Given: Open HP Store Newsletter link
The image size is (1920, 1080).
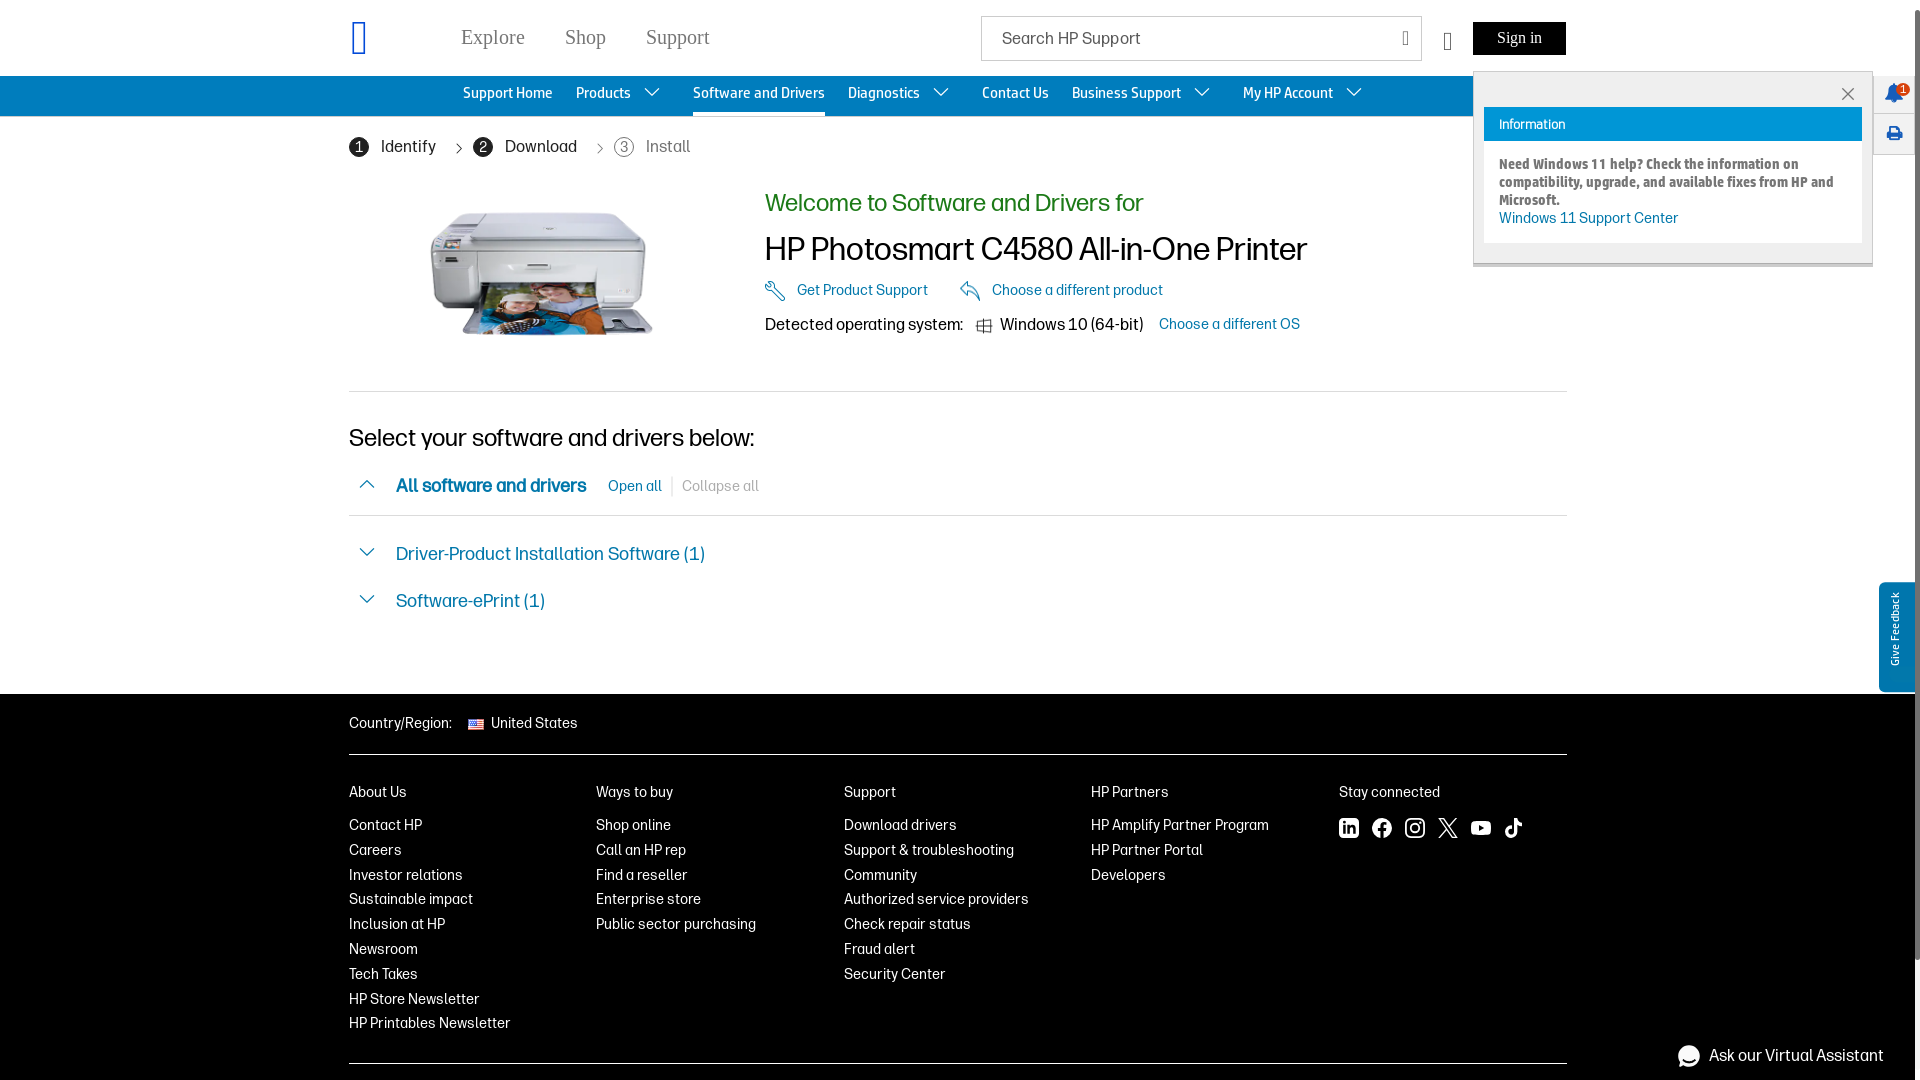Looking at the screenshot, I should tap(414, 1000).
